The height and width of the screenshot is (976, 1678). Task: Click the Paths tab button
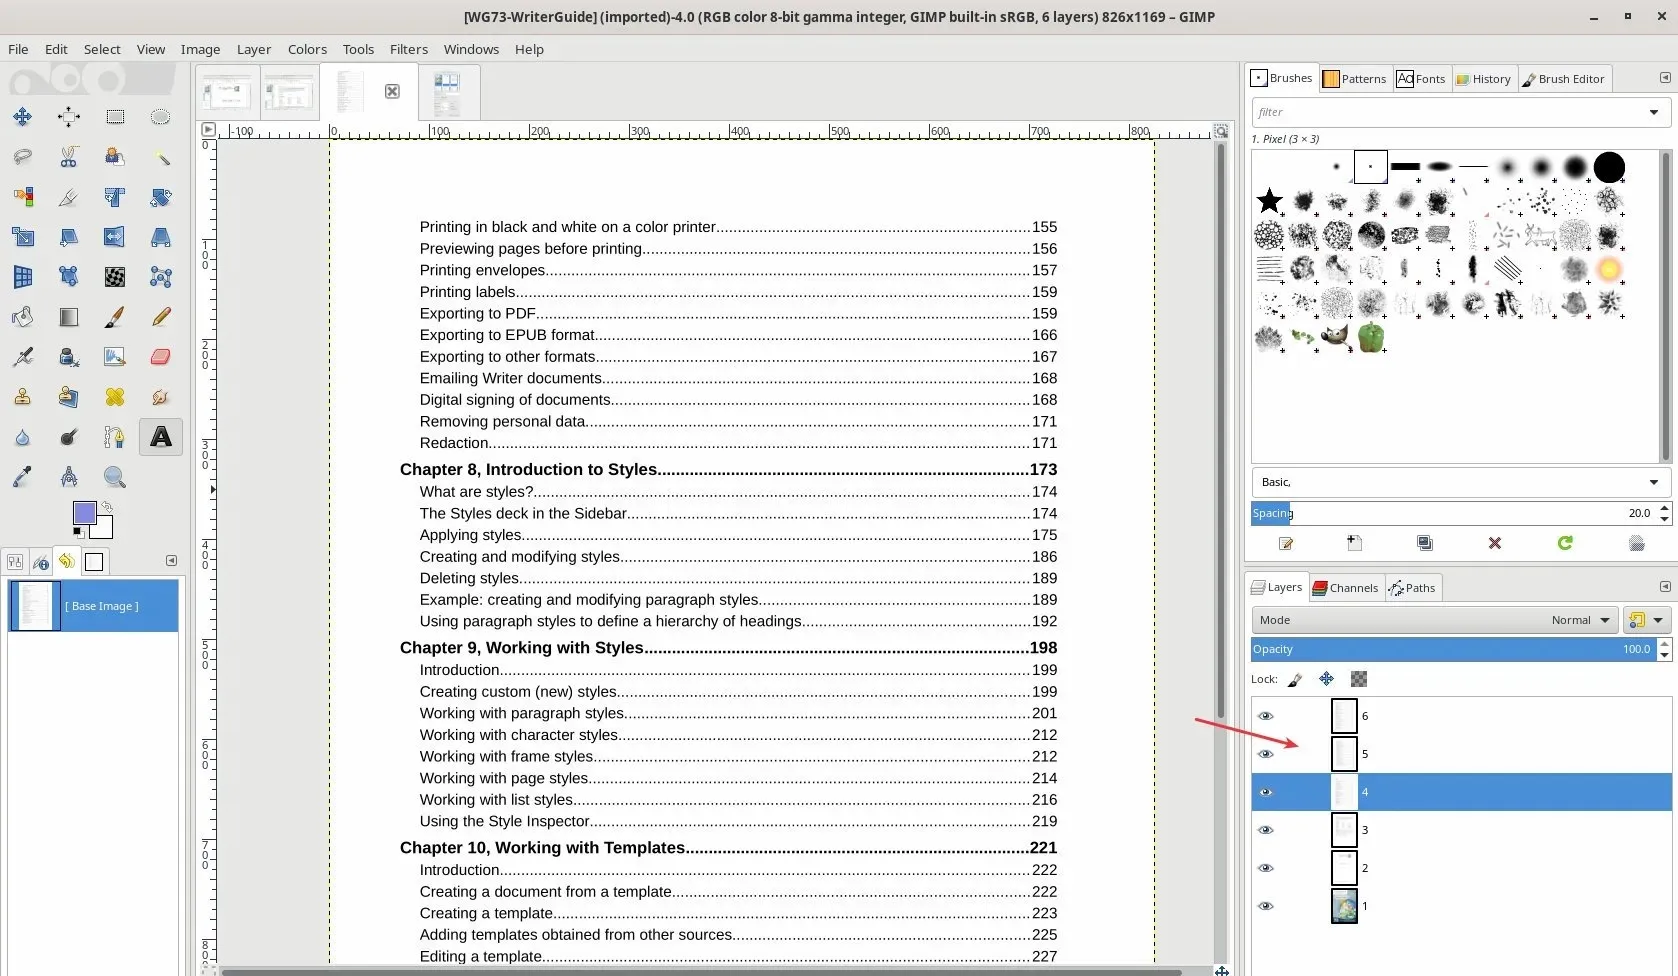pos(1412,587)
